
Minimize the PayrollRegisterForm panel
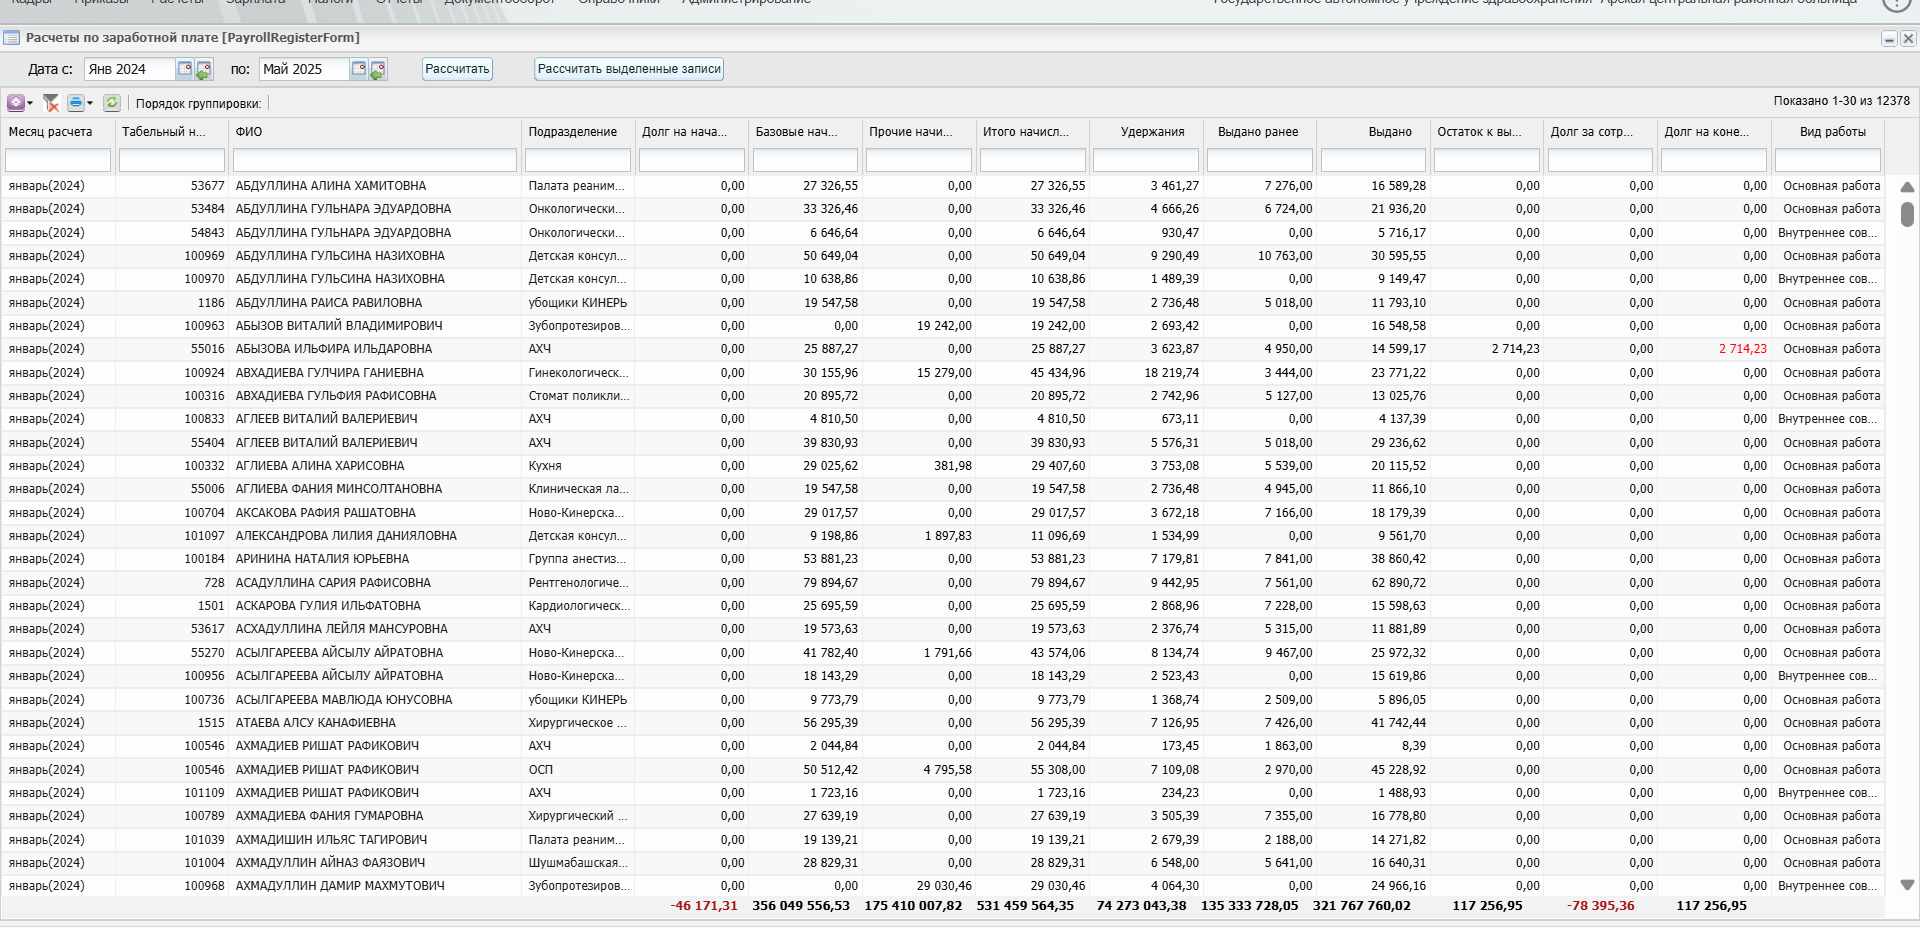point(1889,39)
